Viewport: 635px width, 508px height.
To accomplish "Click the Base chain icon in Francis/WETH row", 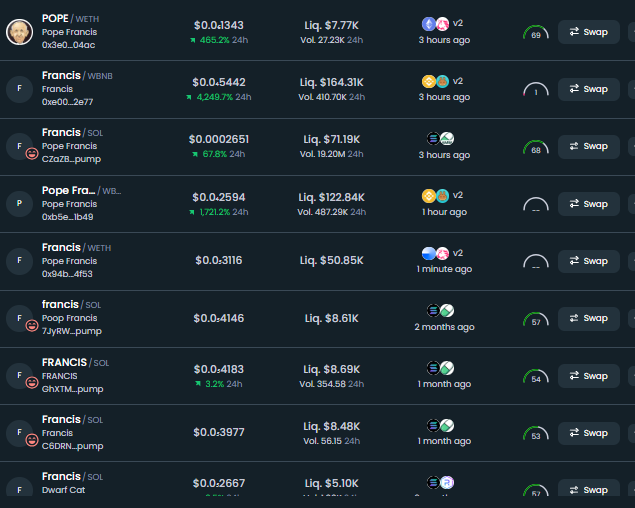I will point(429,253).
